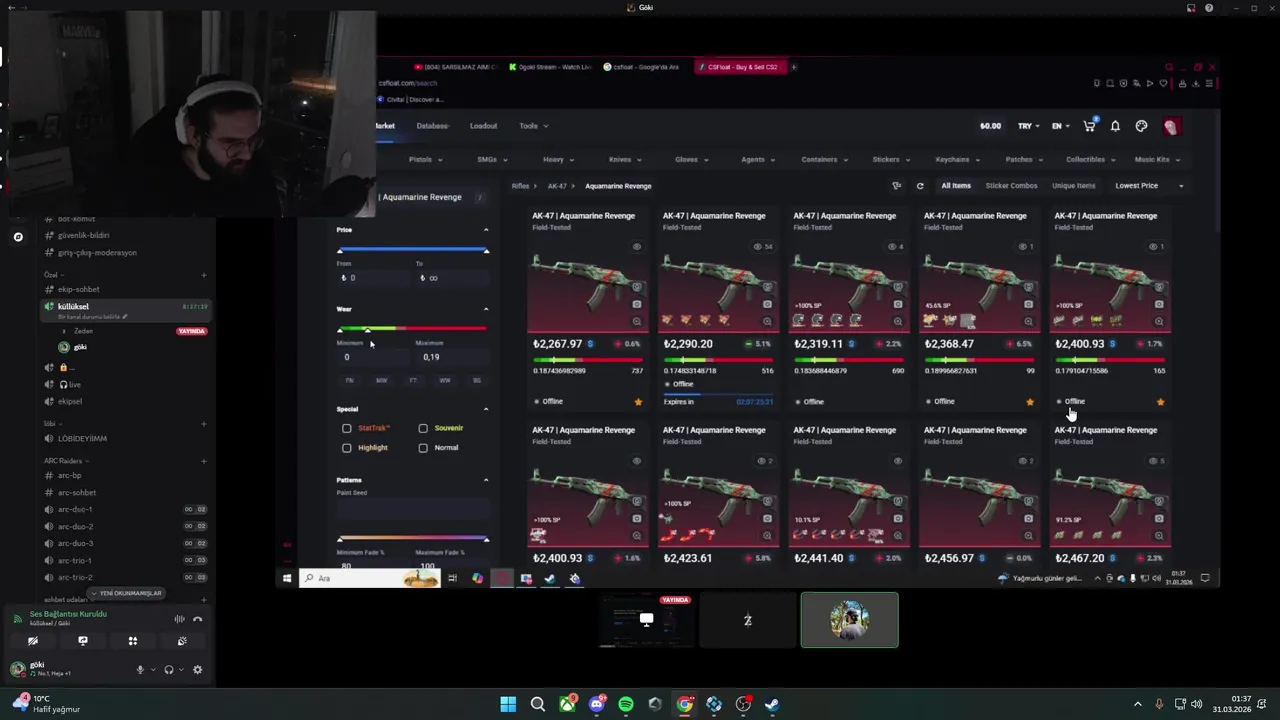The width and height of the screenshot is (1280, 720).
Task: Share your screen from Discord voice panel
Action: click(x=83, y=641)
